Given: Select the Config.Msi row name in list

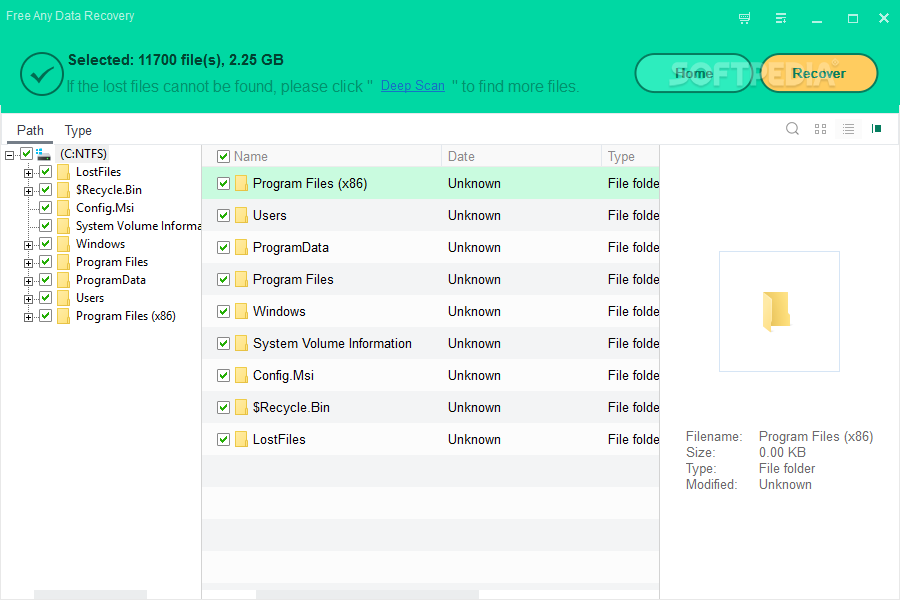Looking at the screenshot, I should click(x=283, y=376).
